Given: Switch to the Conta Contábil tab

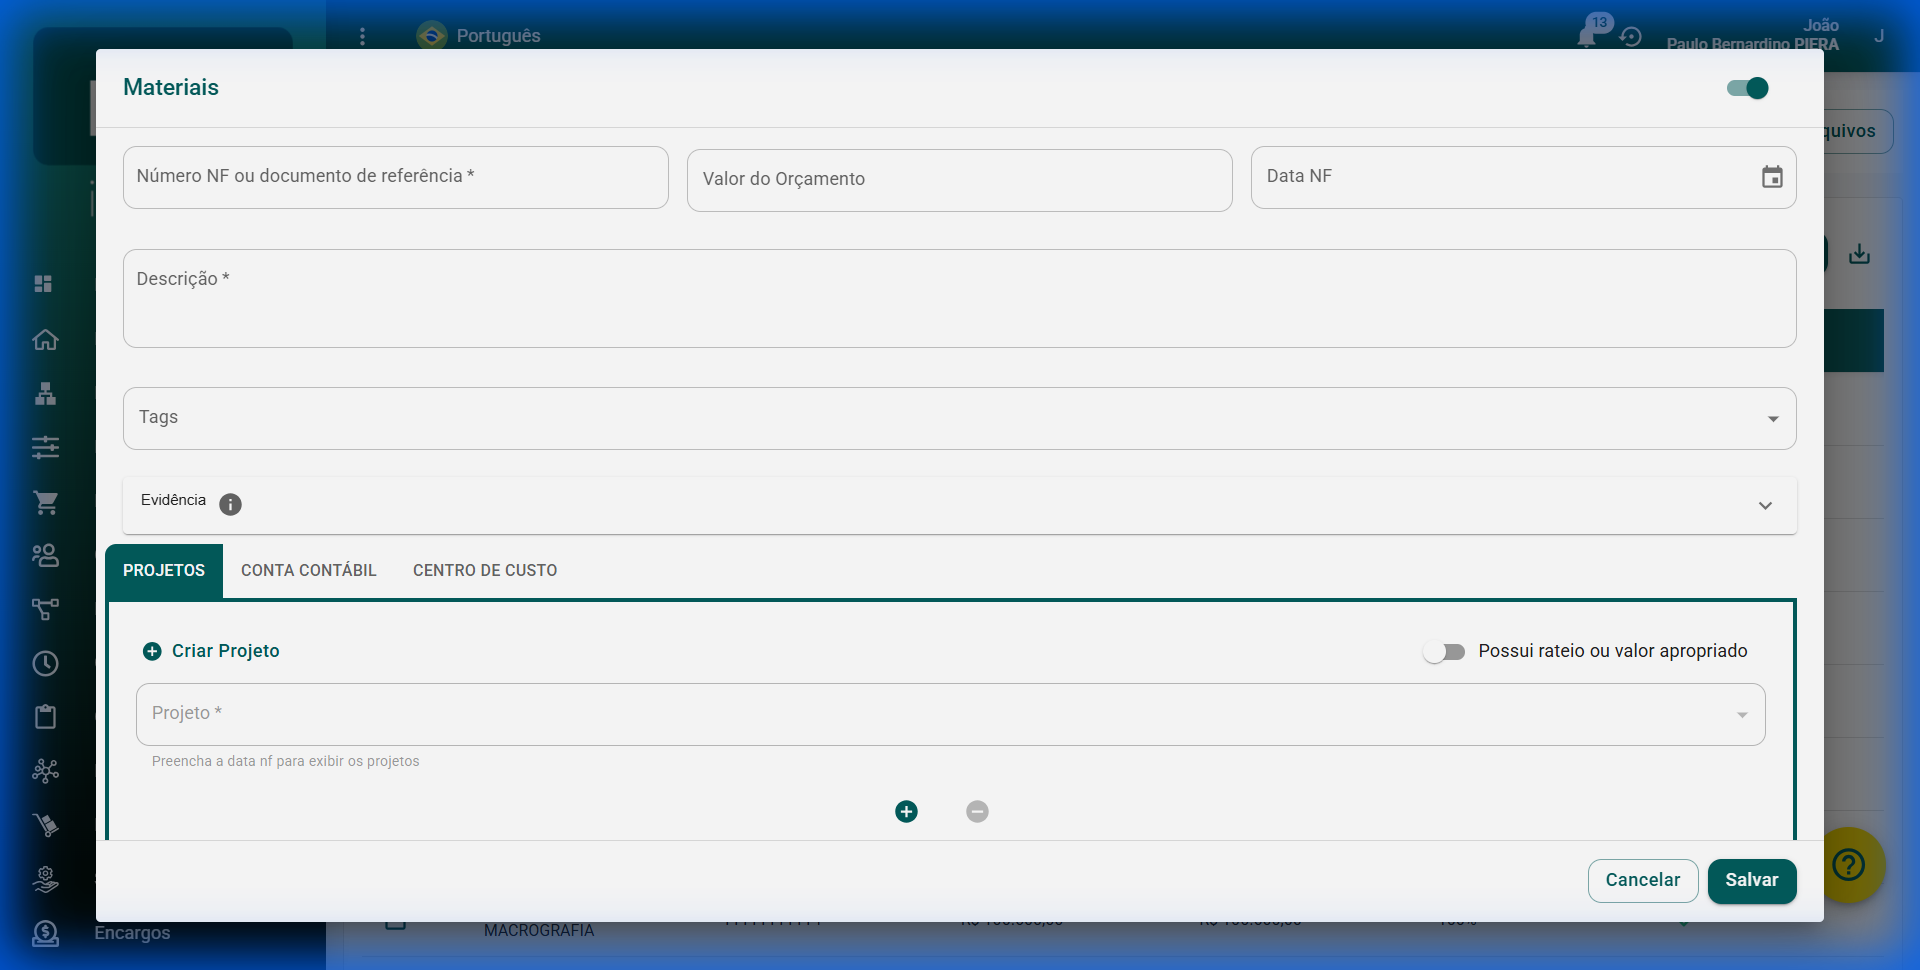Looking at the screenshot, I should [308, 570].
